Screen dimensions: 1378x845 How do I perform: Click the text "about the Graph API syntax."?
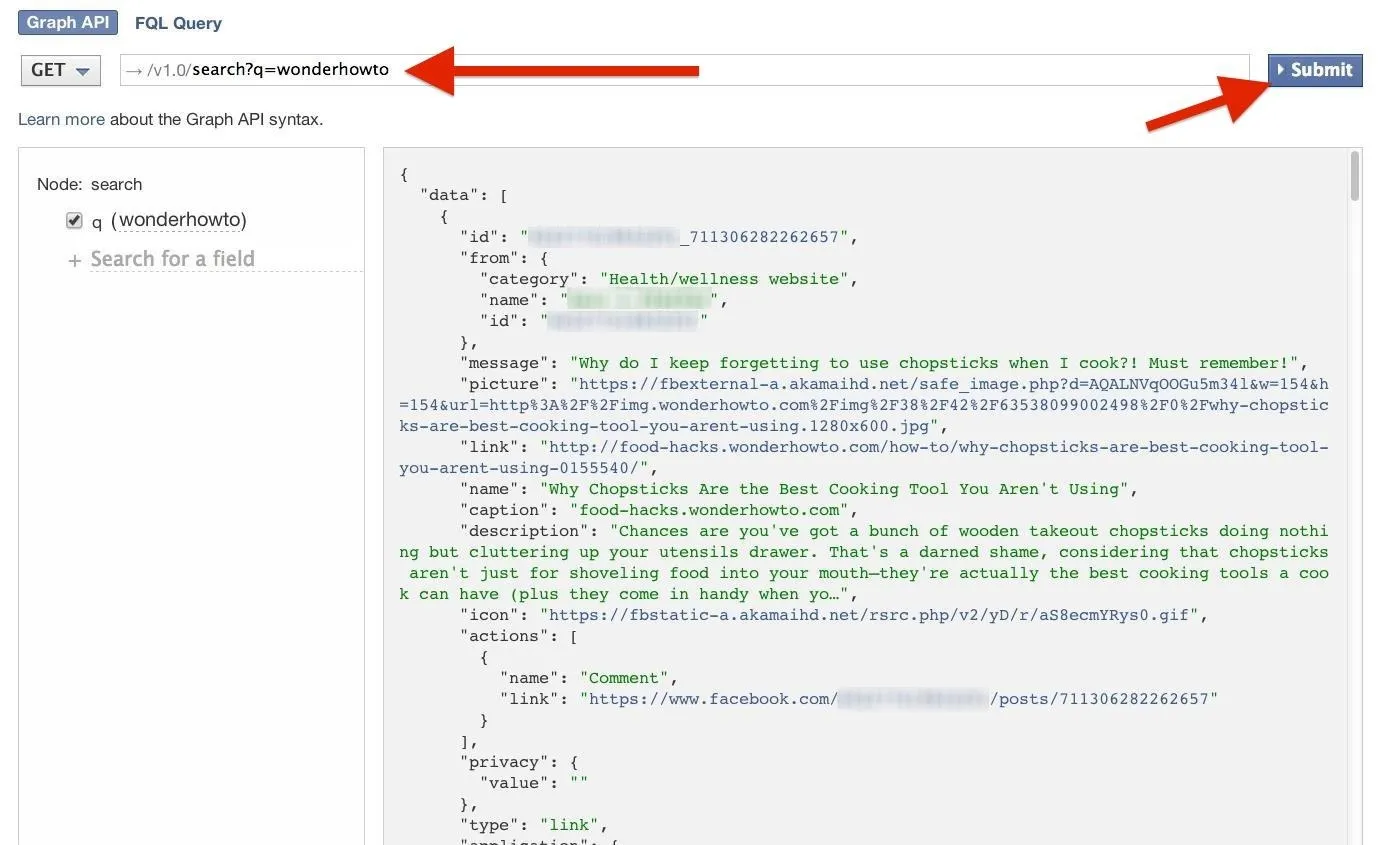click(x=216, y=119)
